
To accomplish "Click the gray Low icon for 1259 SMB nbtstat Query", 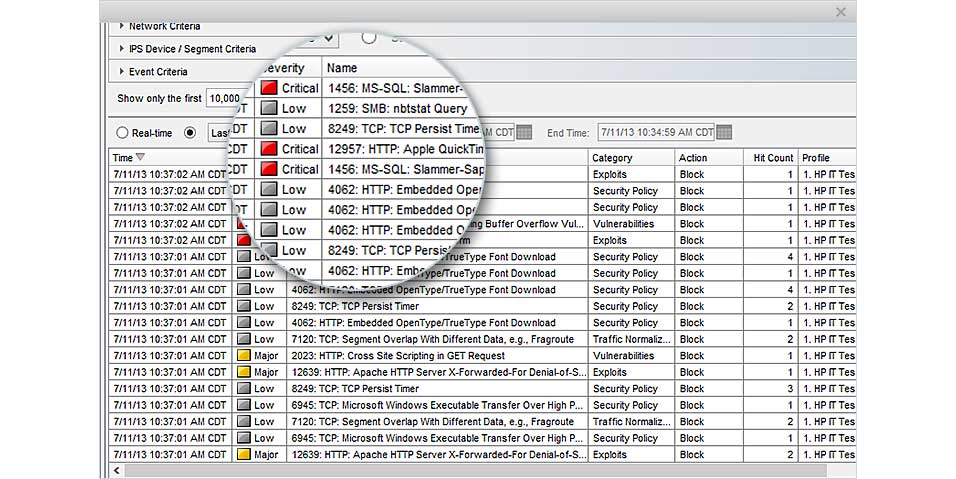I will (268, 108).
